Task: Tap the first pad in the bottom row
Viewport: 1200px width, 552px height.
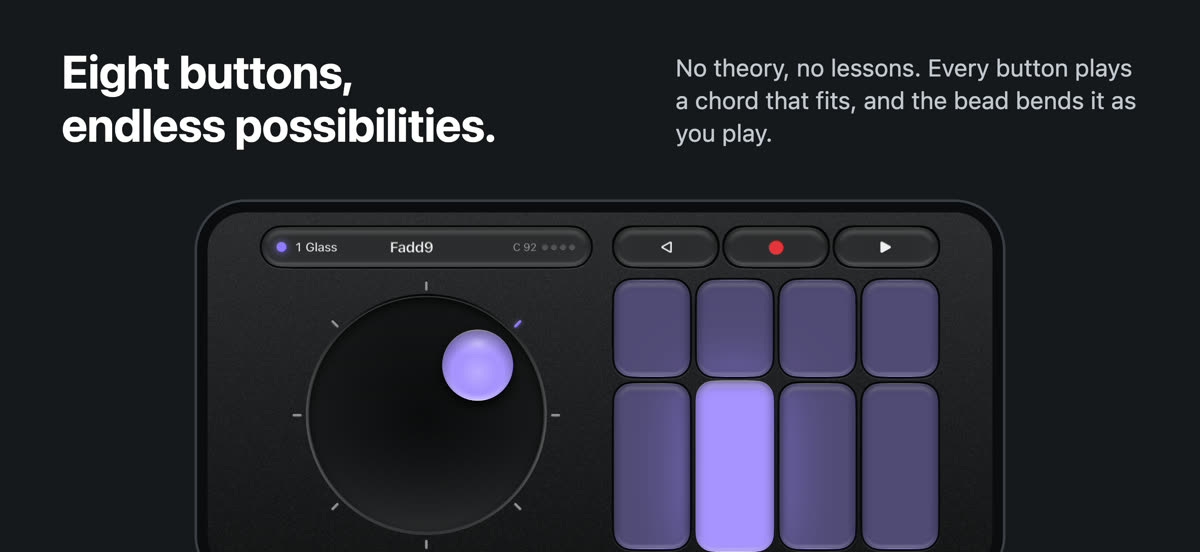Action: click(x=652, y=467)
